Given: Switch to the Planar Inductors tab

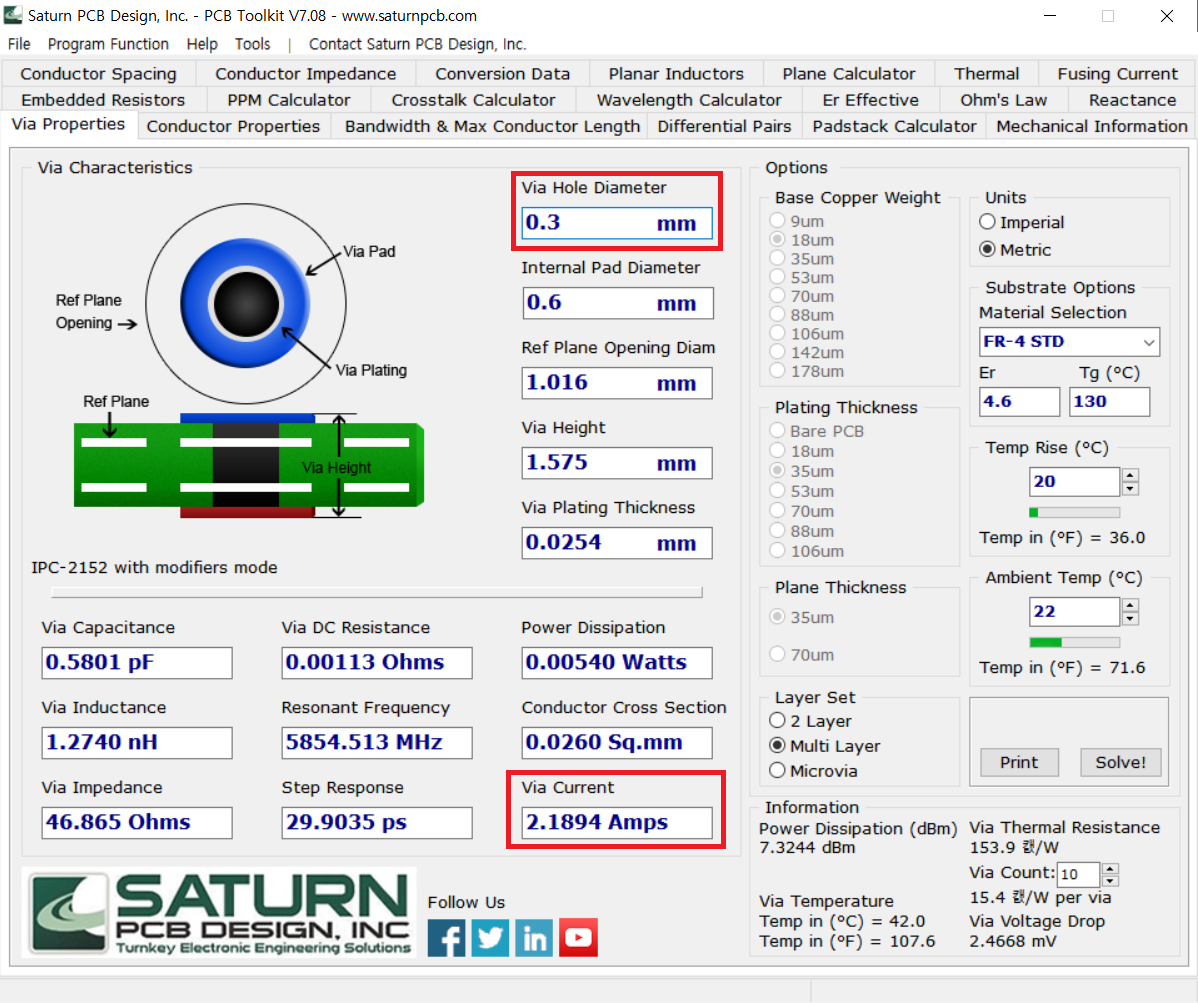Looking at the screenshot, I should (x=676, y=74).
